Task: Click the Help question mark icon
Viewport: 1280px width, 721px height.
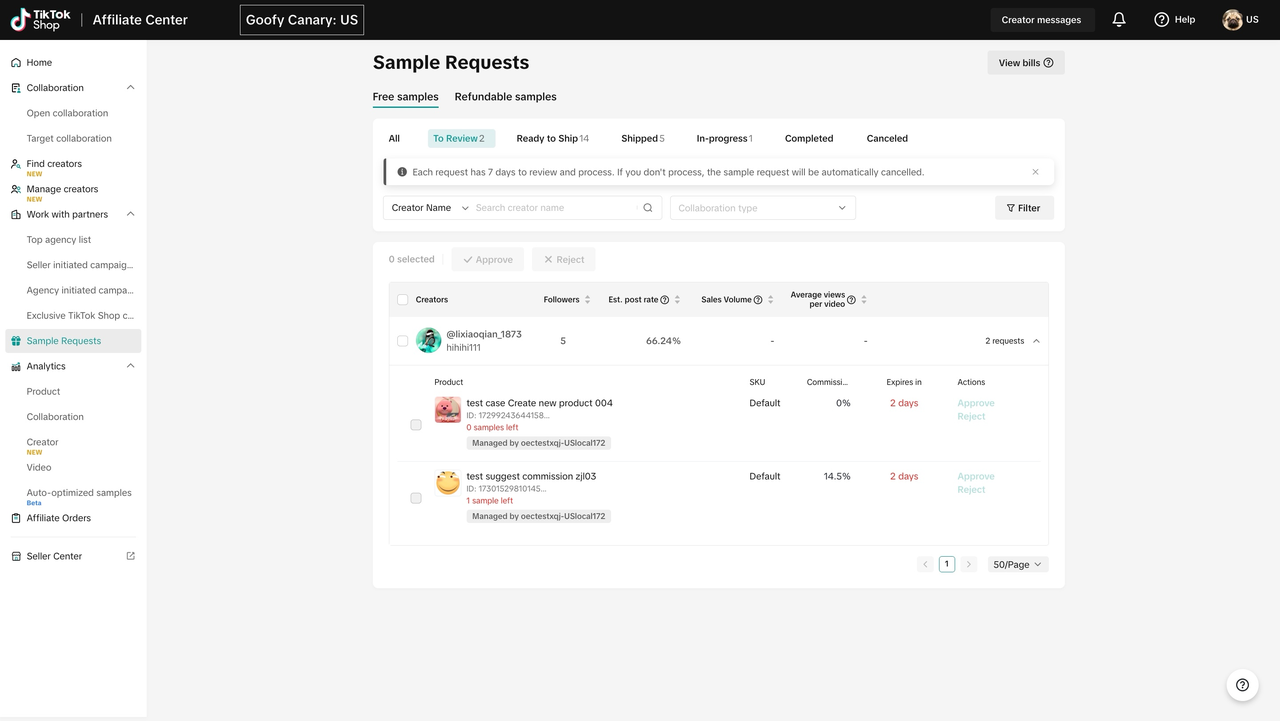Action: point(1161,20)
